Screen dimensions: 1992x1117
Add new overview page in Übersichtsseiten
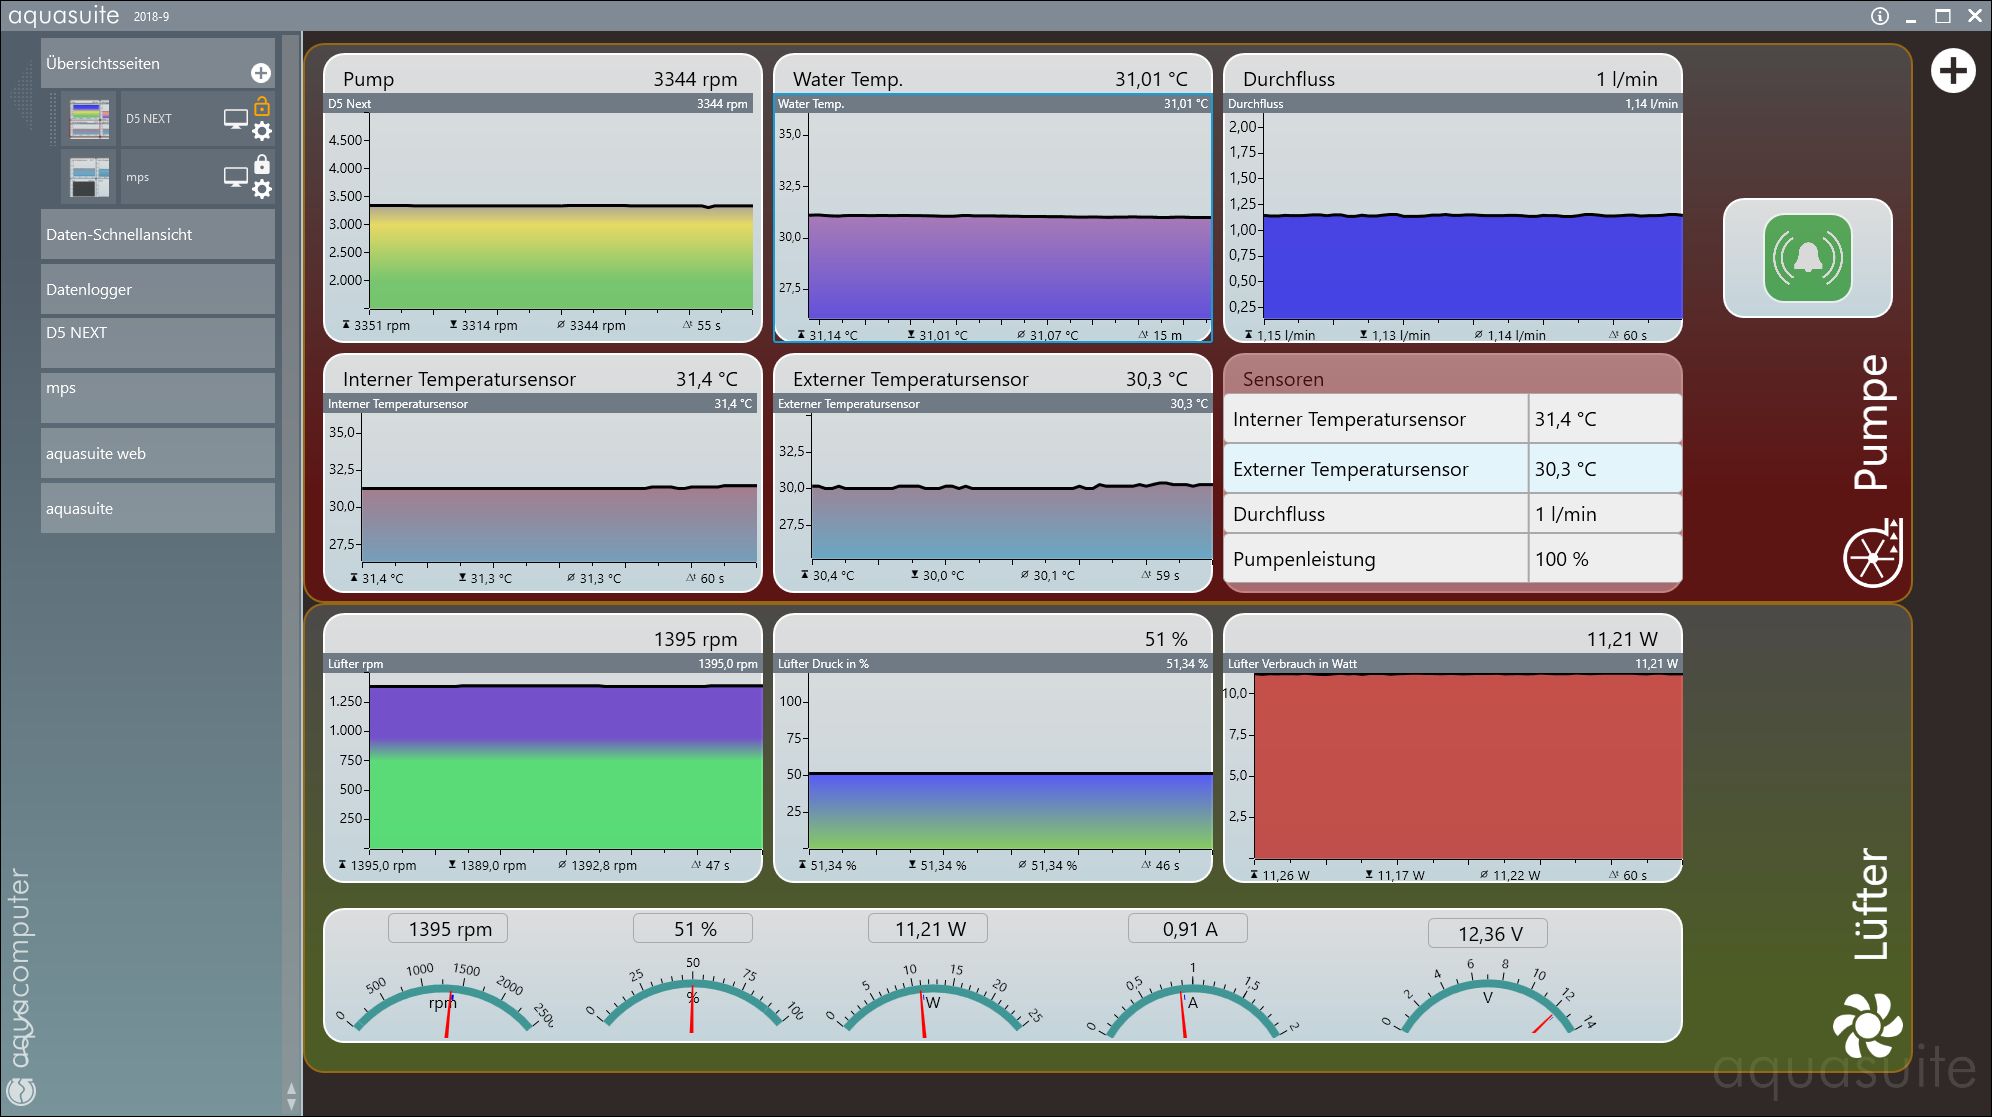pyautogui.click(x=260, y=73)
